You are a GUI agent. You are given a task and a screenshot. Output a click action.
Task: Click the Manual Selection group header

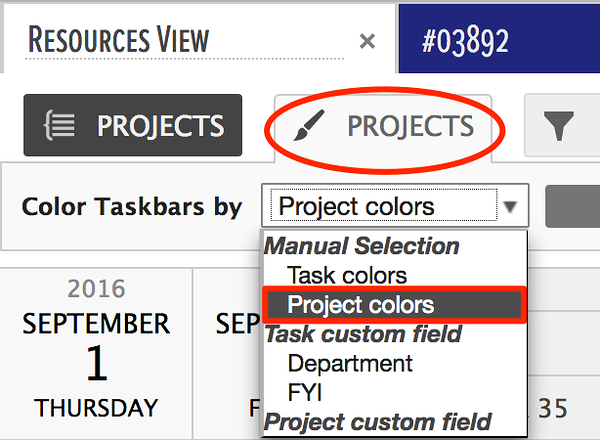click(x=362, y=246)
